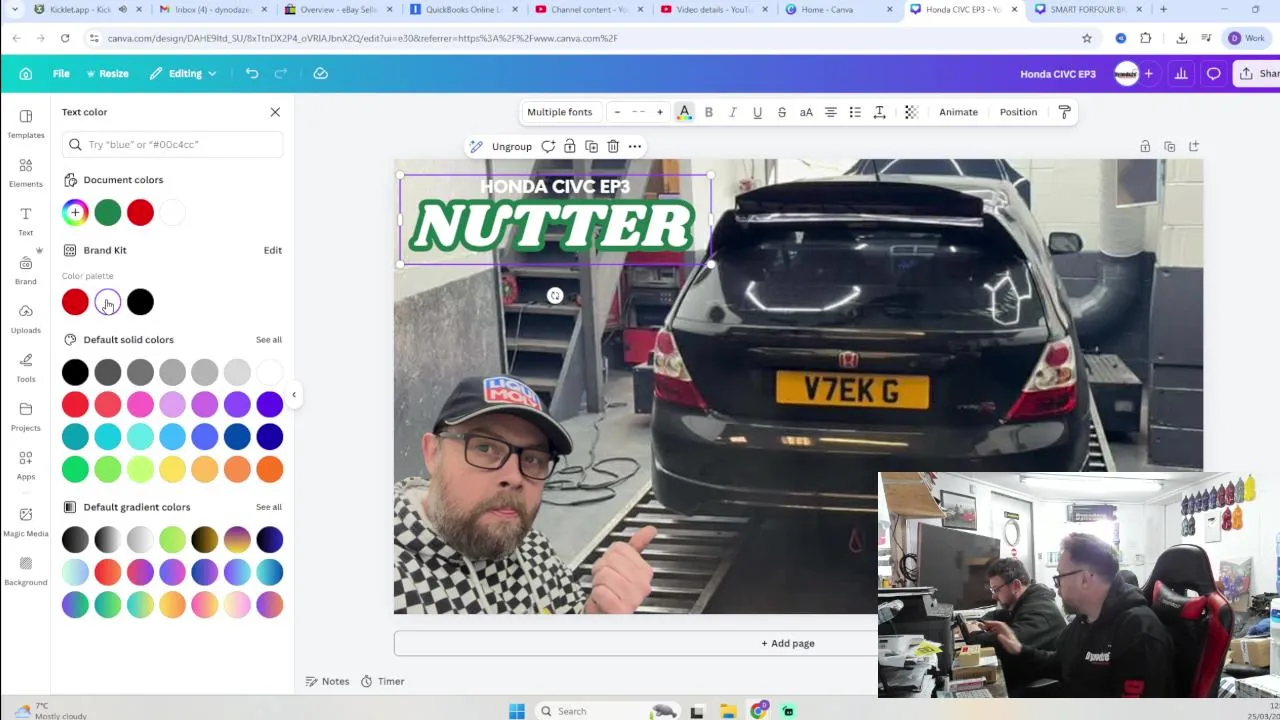This screenshot has width=1280, height=720.
Task: Select black Brand Kit palette swatch
Action: tap(140, 302)
